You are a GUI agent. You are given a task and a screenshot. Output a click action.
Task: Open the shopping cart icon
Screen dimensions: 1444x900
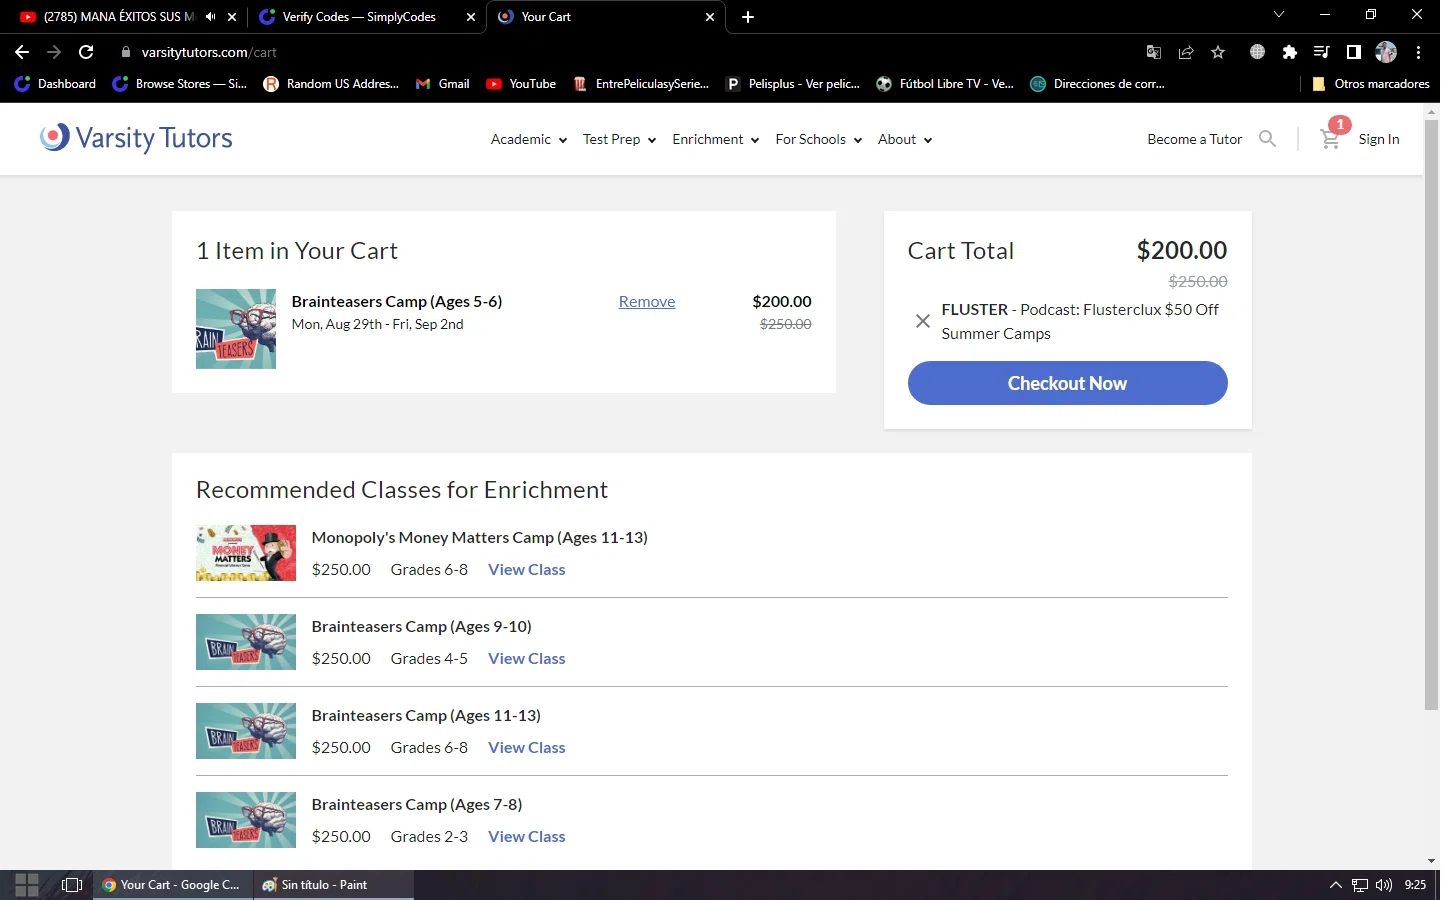pos(1330,139)
